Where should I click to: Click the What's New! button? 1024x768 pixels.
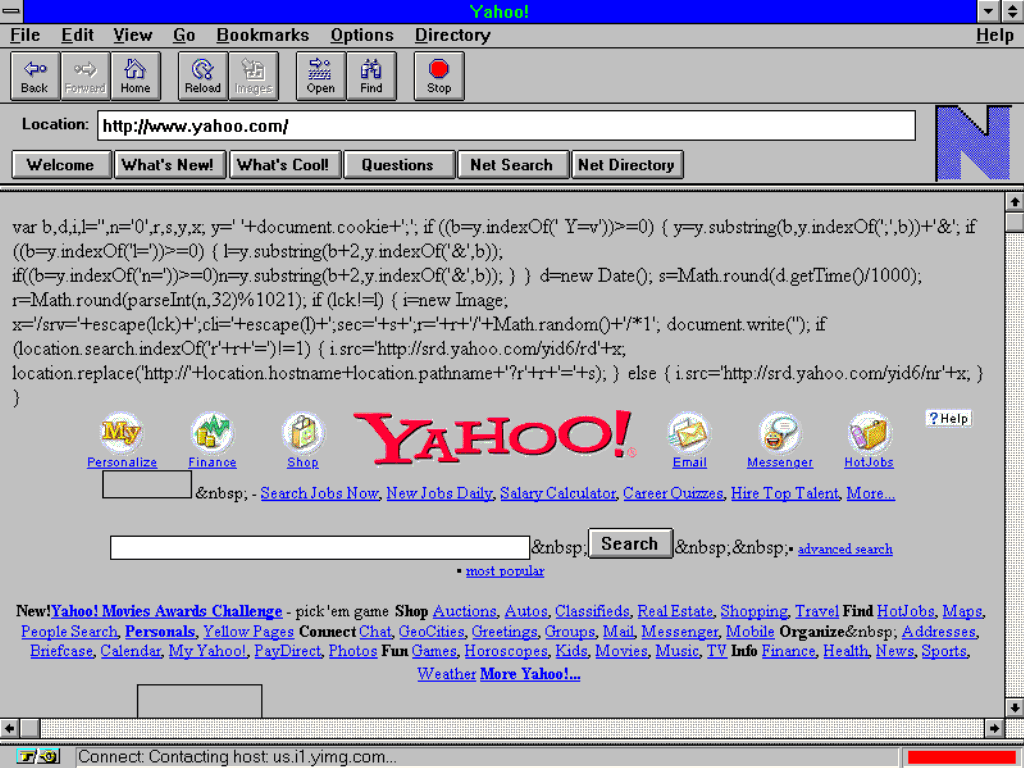170,165
